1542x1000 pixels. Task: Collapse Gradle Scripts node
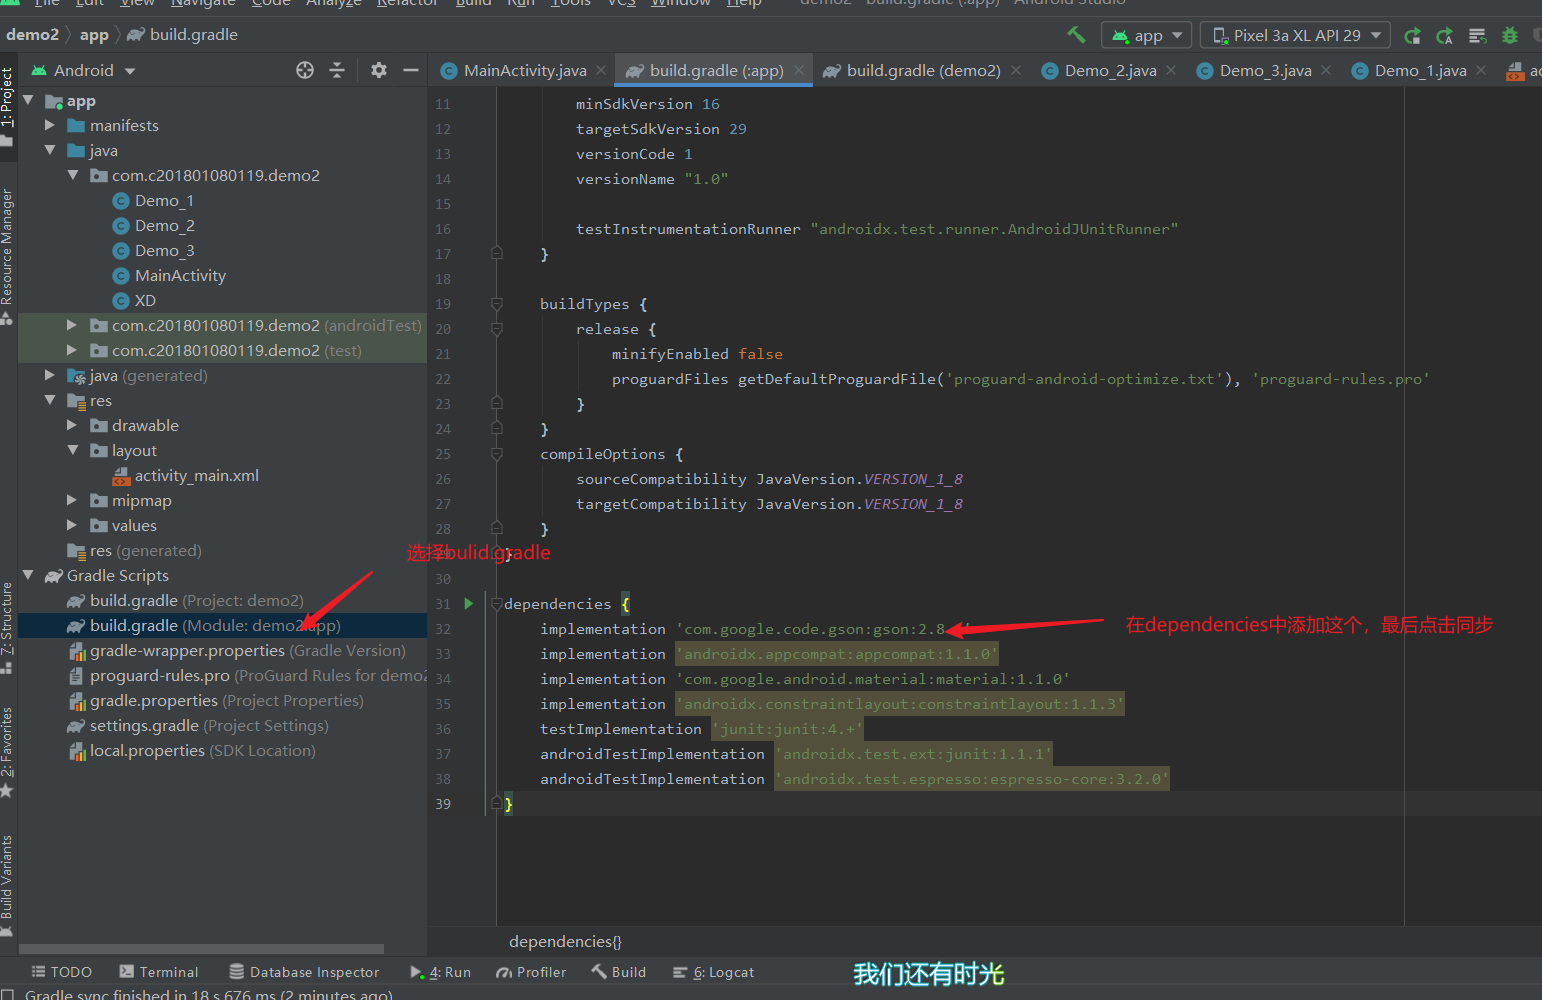point(28,575)
